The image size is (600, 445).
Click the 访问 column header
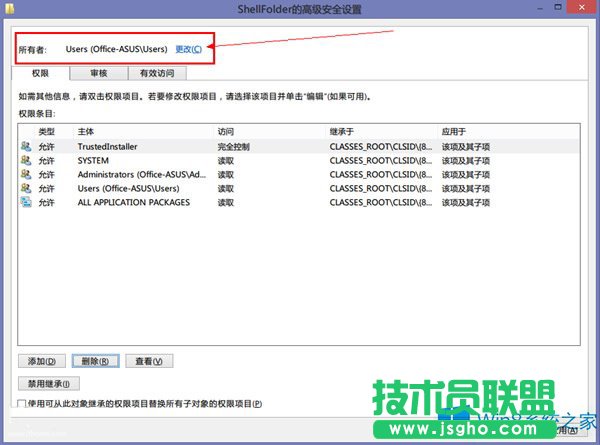(x=226, y=131)
